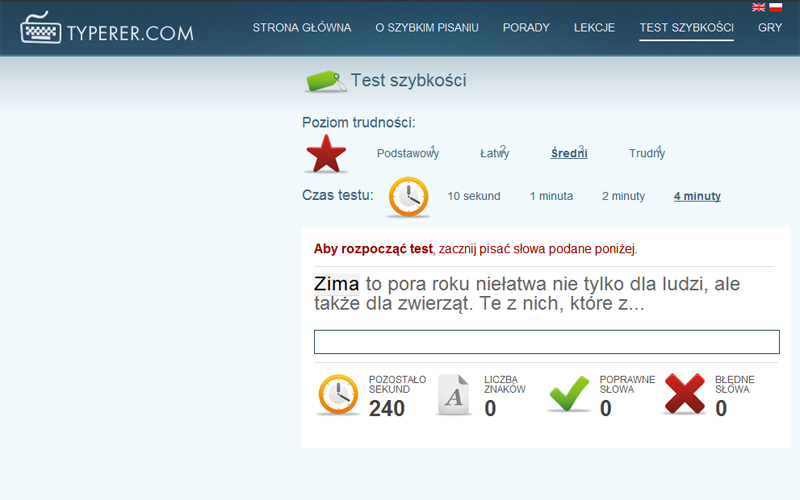Screen dimensions: 800x500
Task: Click the red star difficulty icon
Action: click(x=326, y=154)
